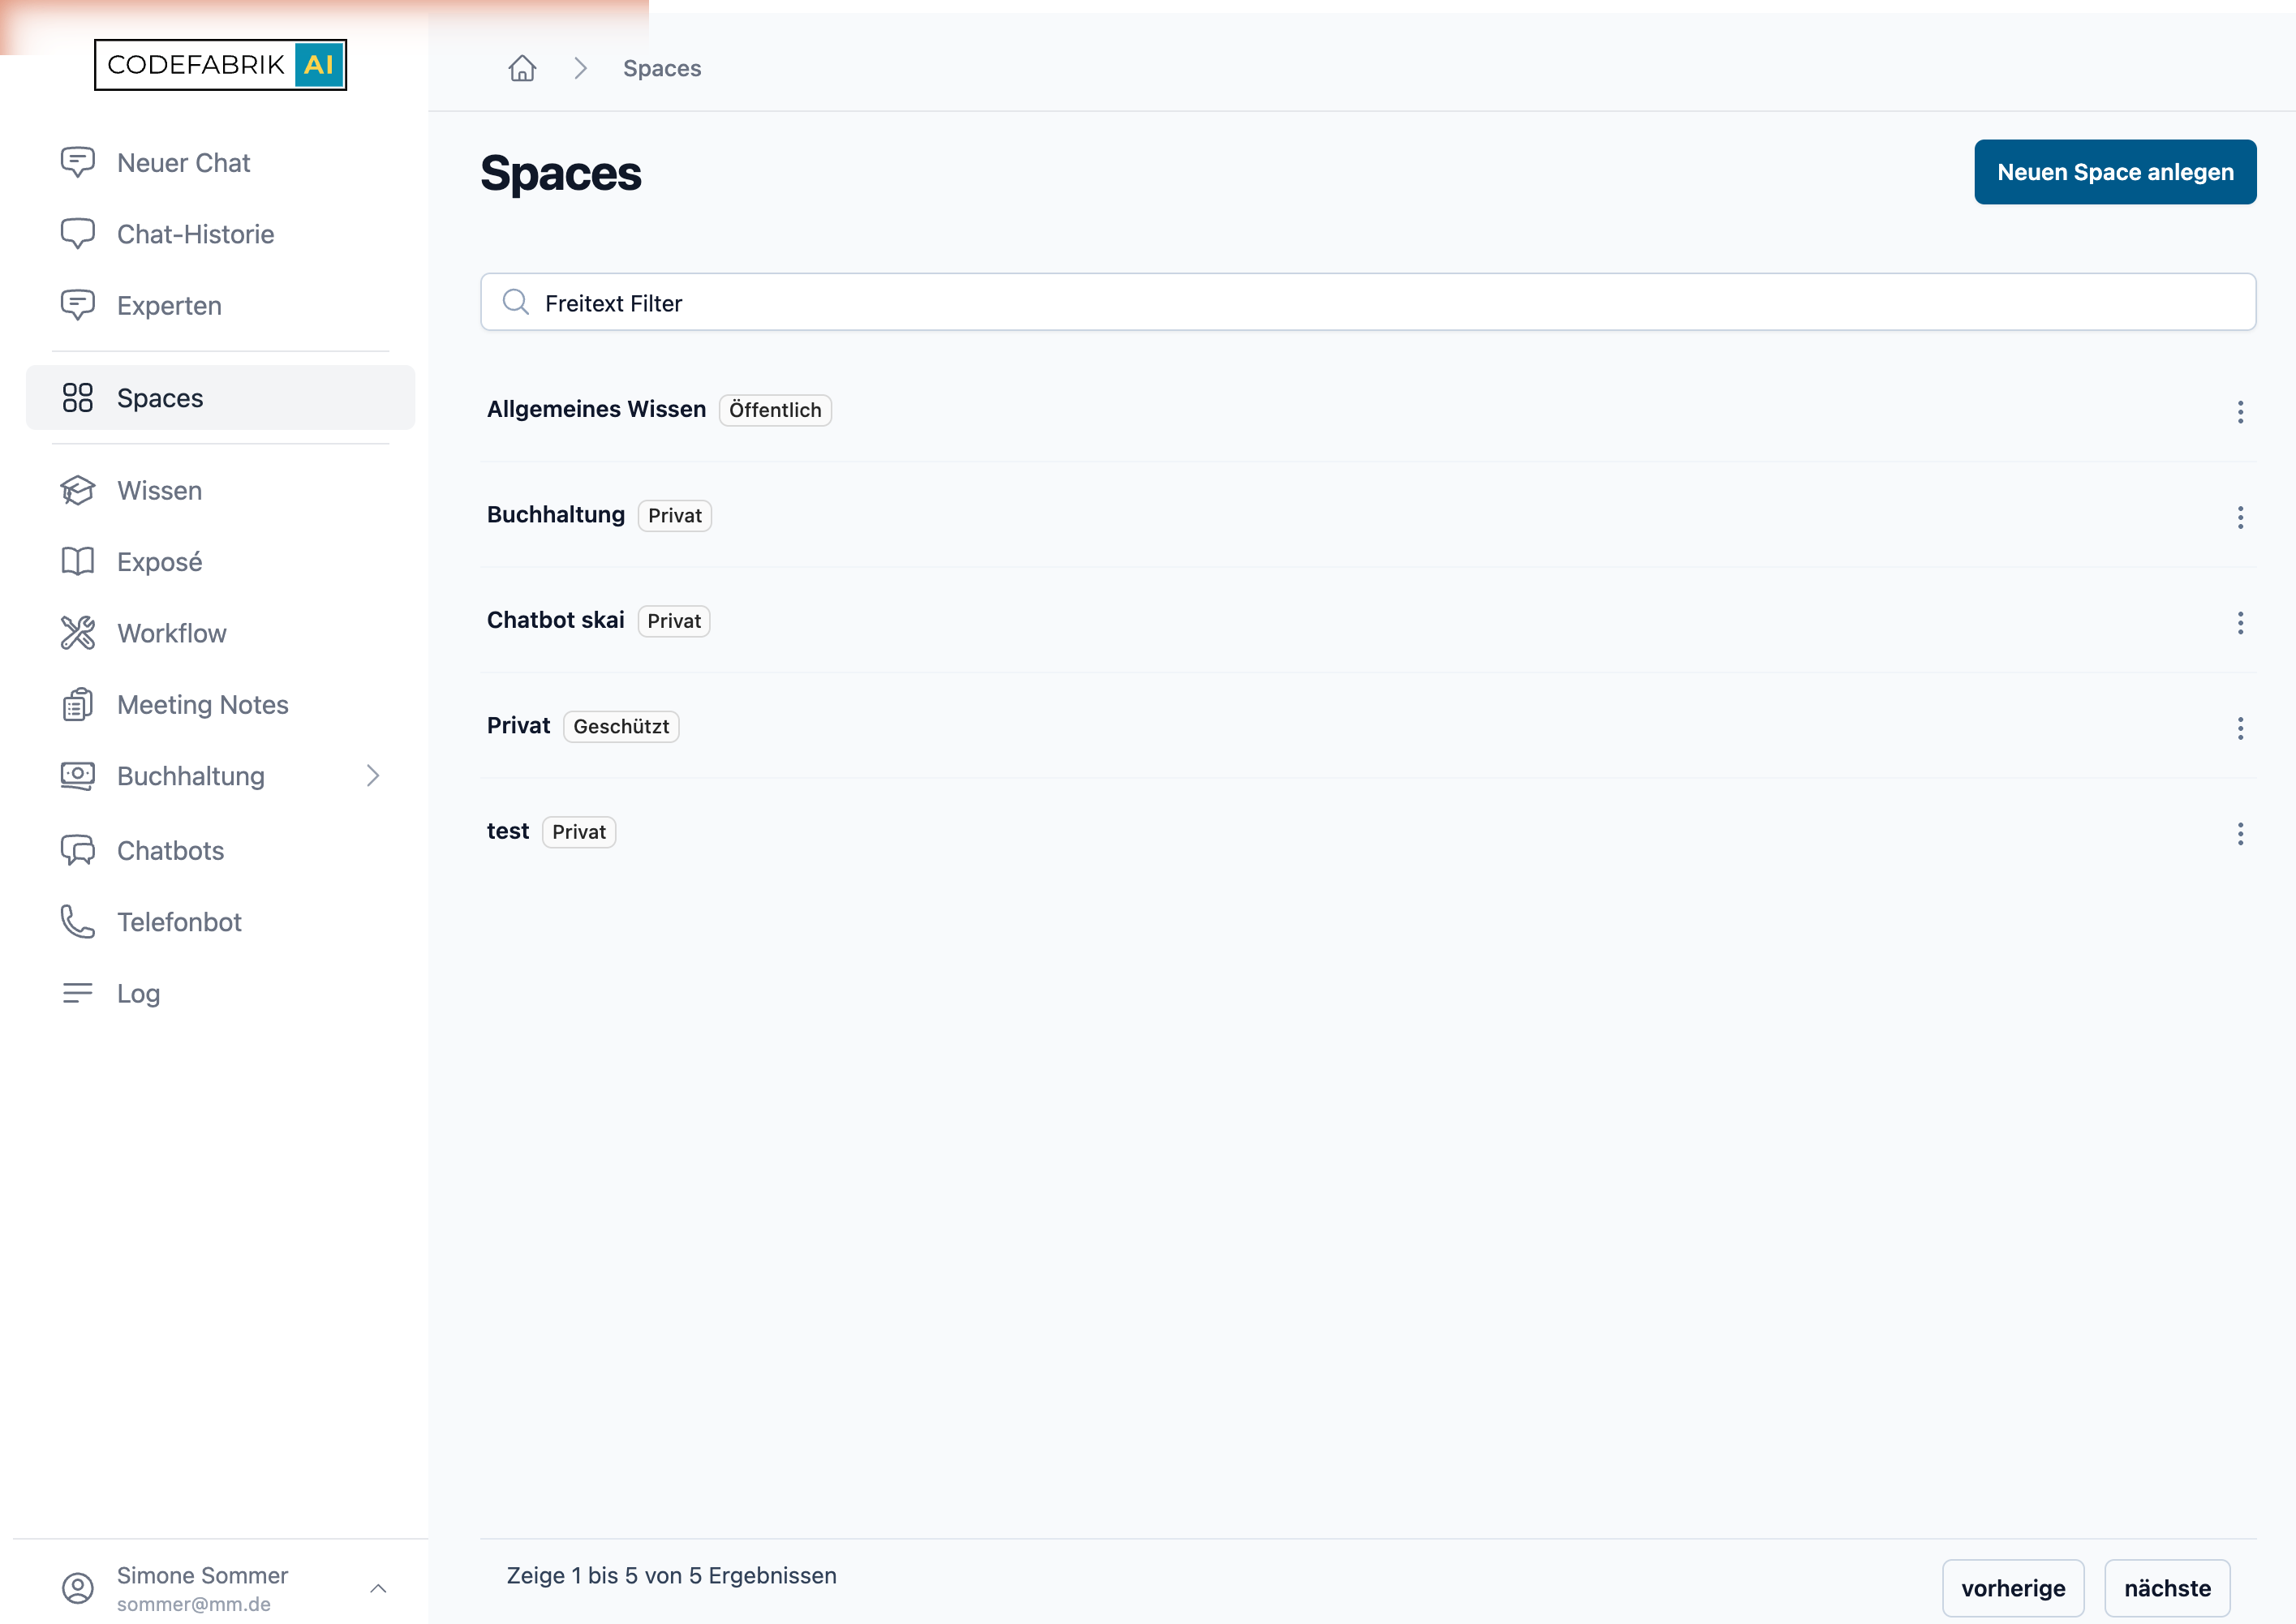Click the vorherige pagination button
Screen dimensions: 2296x1624
pyautogui.click(x=2012, y=1588)
